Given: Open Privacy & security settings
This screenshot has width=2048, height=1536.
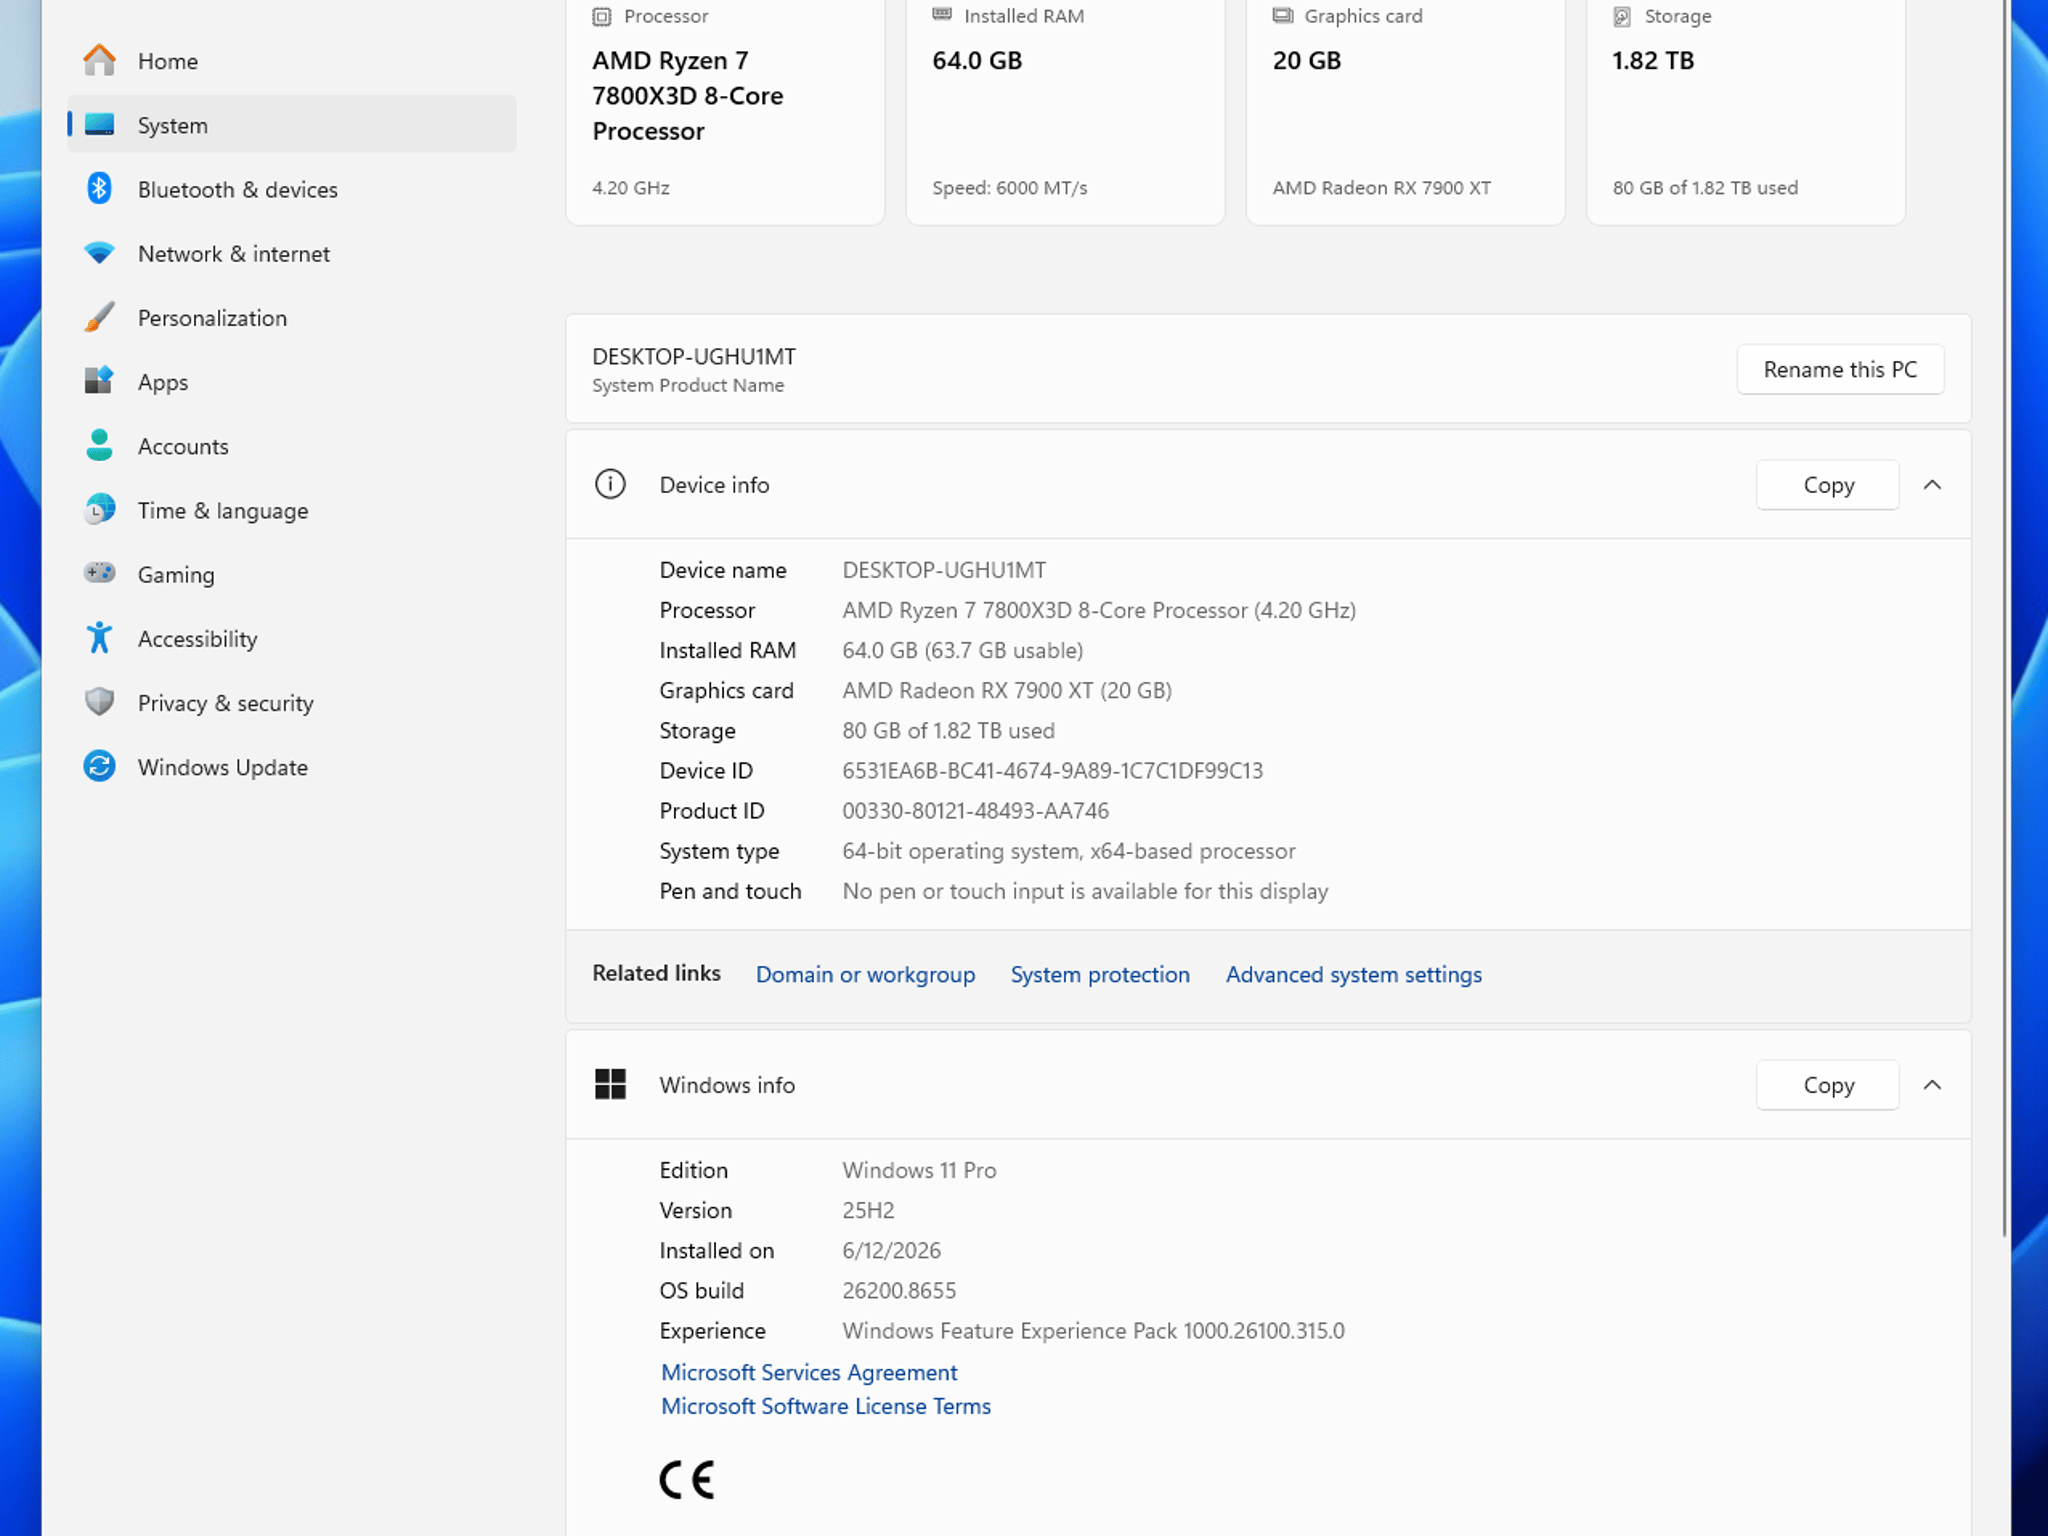Looking at the screenshot, I should [x=292, y=703].
